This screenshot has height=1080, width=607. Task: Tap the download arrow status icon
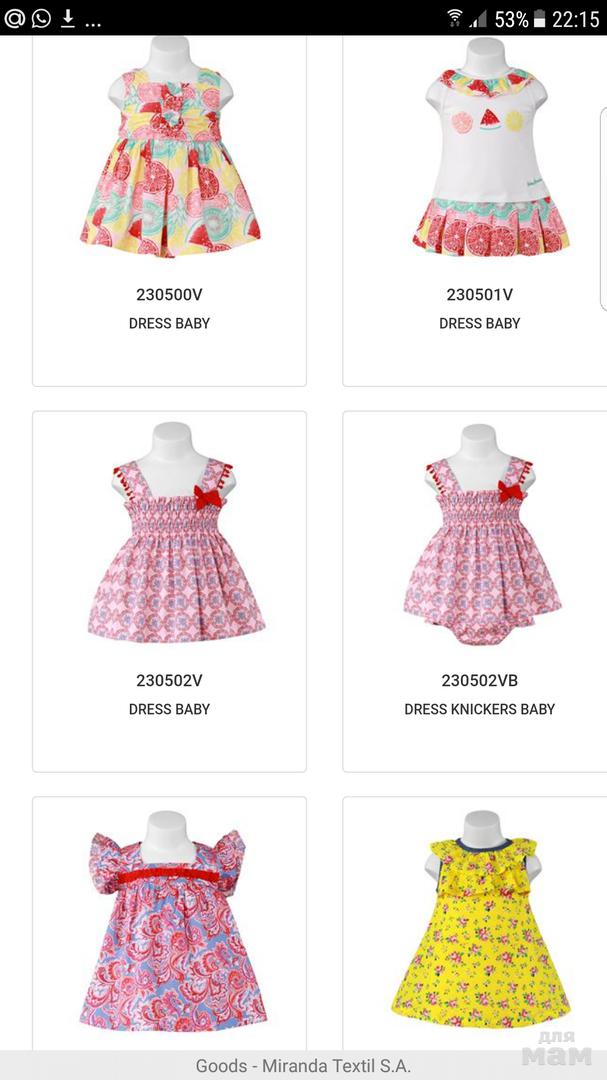68,18
